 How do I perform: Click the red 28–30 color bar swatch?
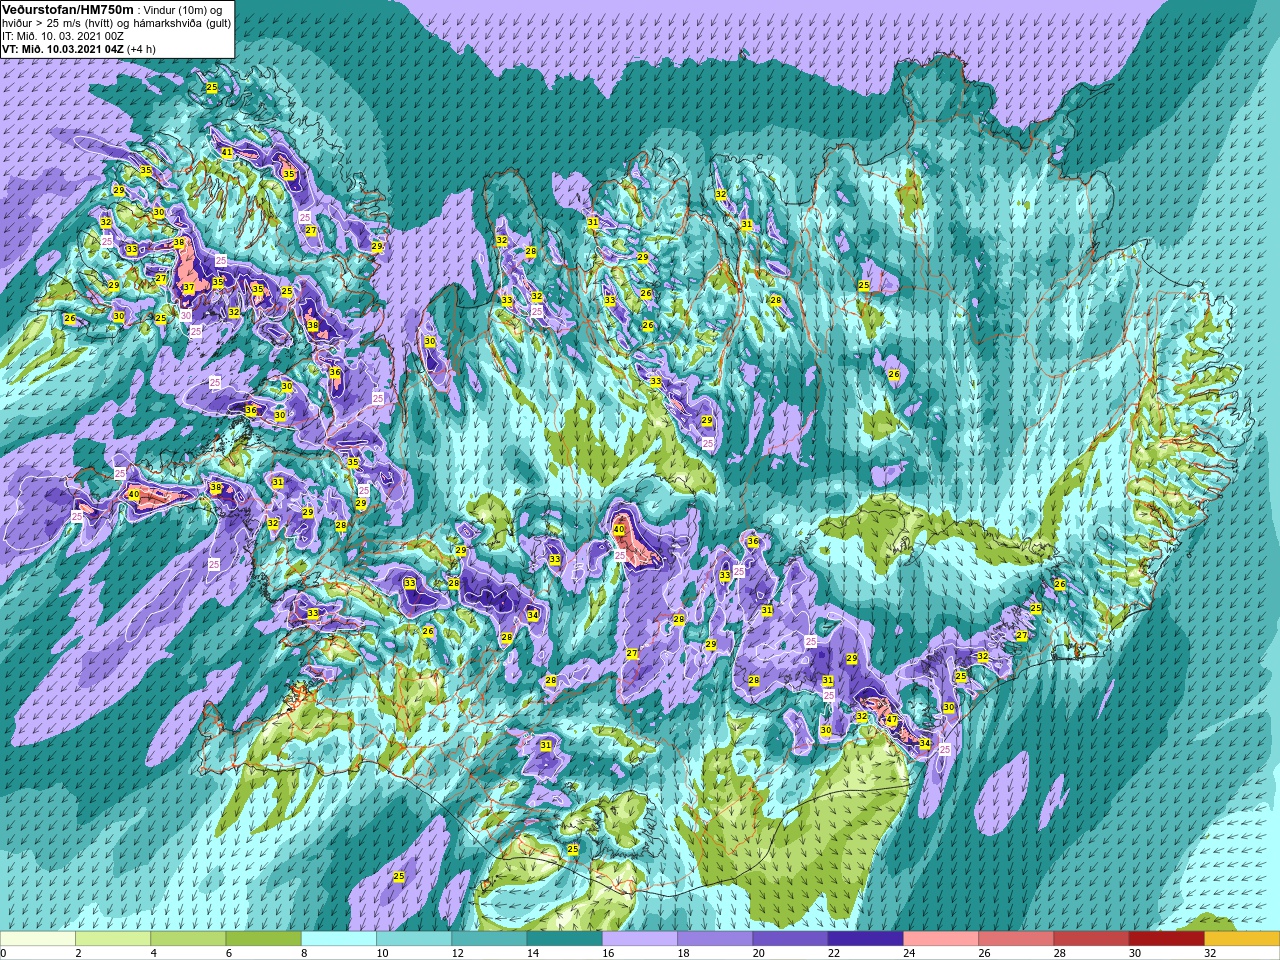coord(1091,939)
